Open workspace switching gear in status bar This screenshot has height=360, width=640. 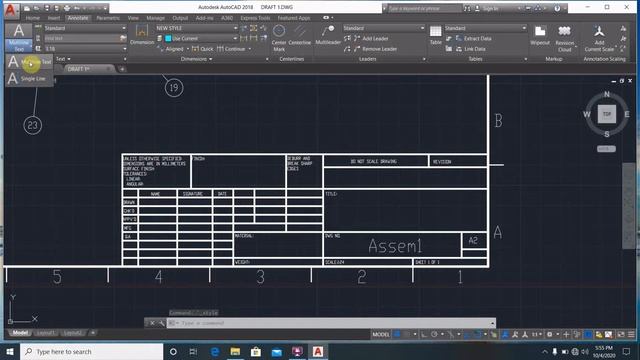pos(549,334)
